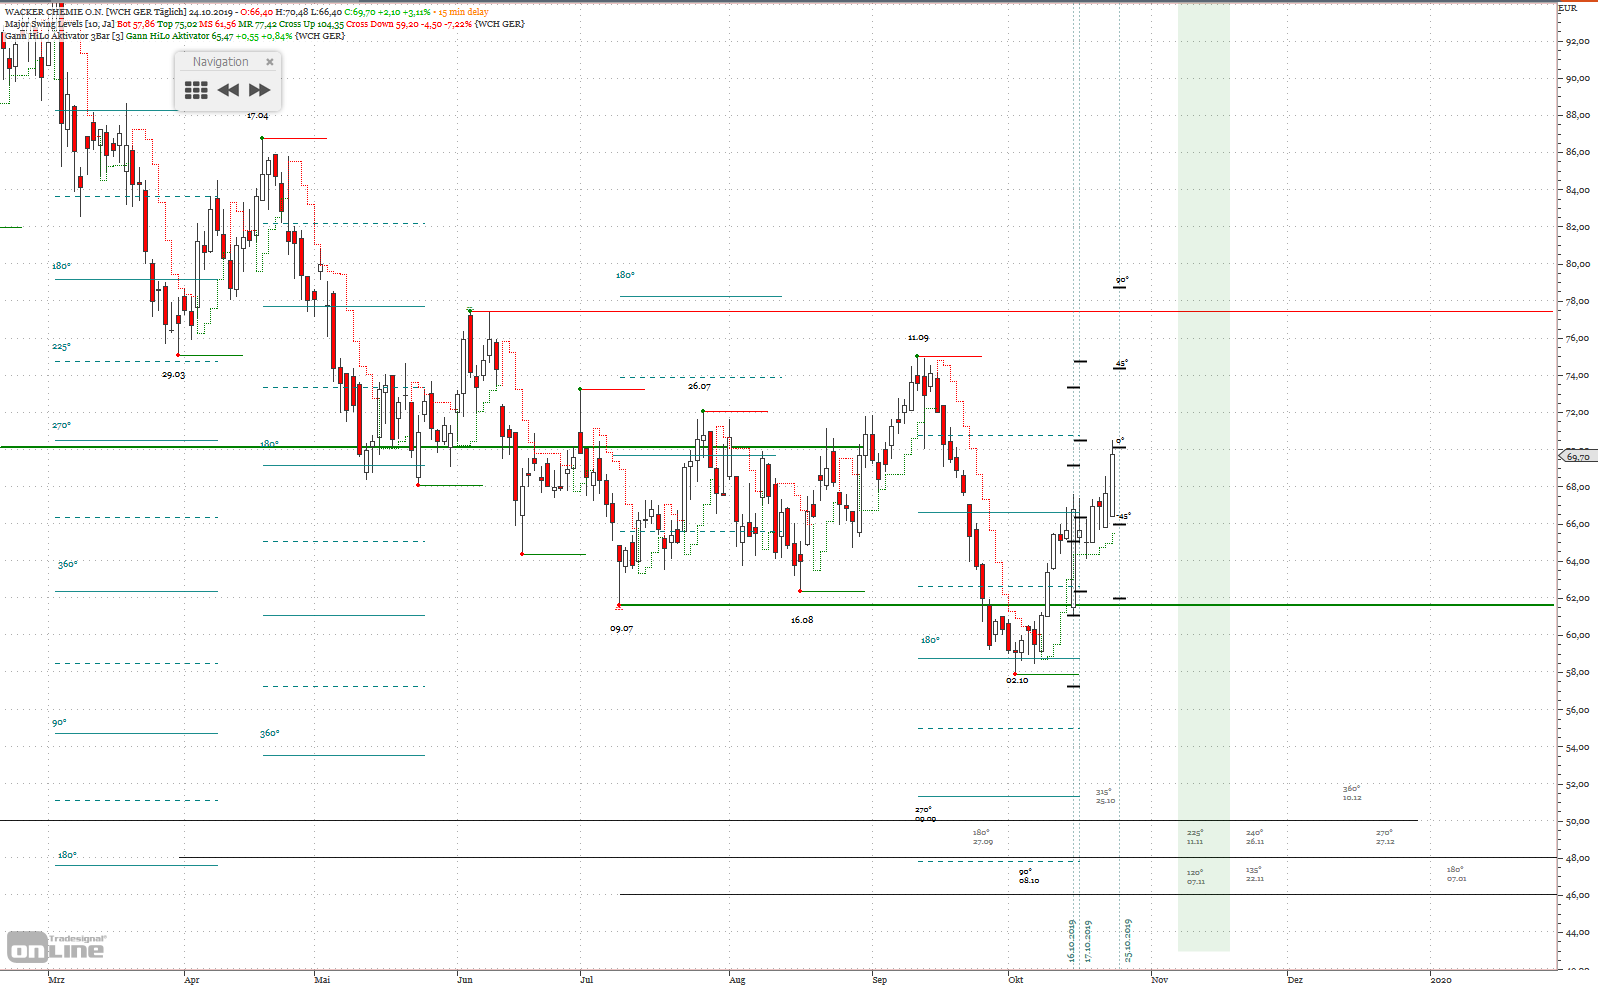Click the 180° 27.09 cycle label
1598x987 pixels.
pyautogui.click(x=983, y=837)
